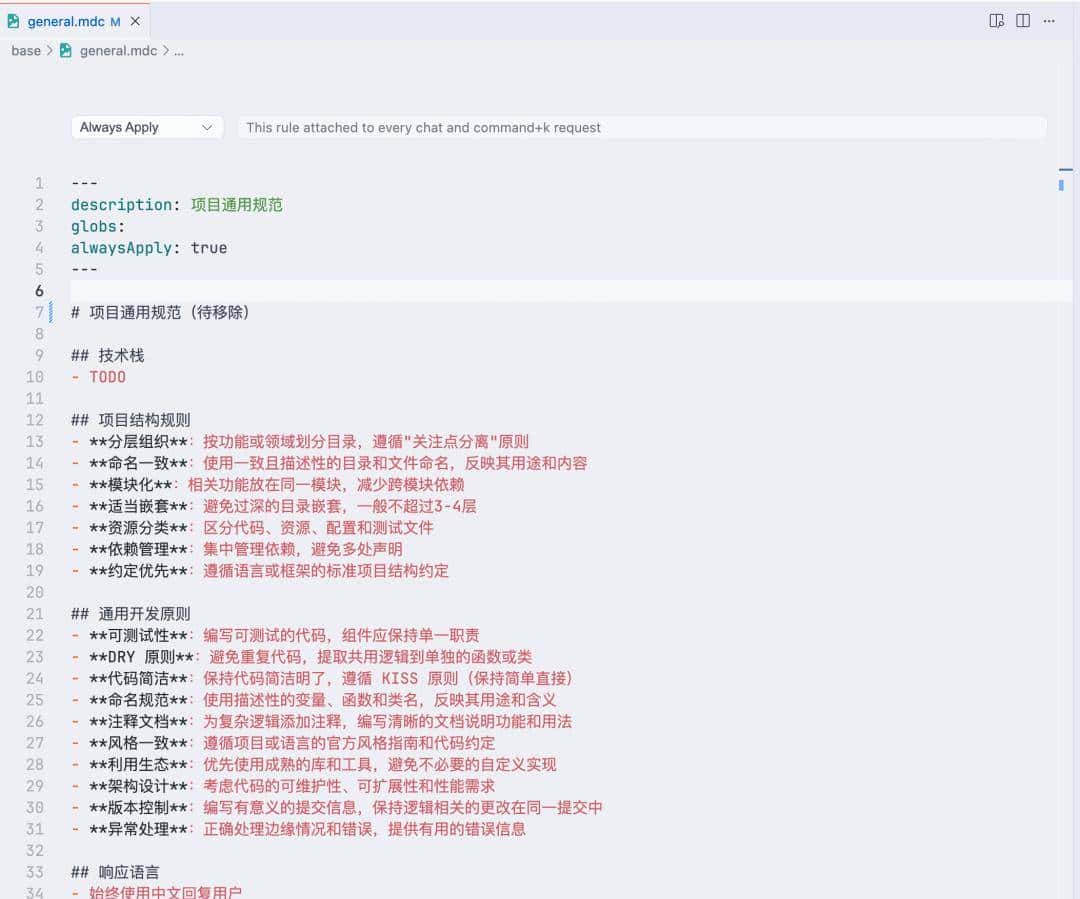Expand the breadcrumb ellipsis after general.mdc

[177, 50]
